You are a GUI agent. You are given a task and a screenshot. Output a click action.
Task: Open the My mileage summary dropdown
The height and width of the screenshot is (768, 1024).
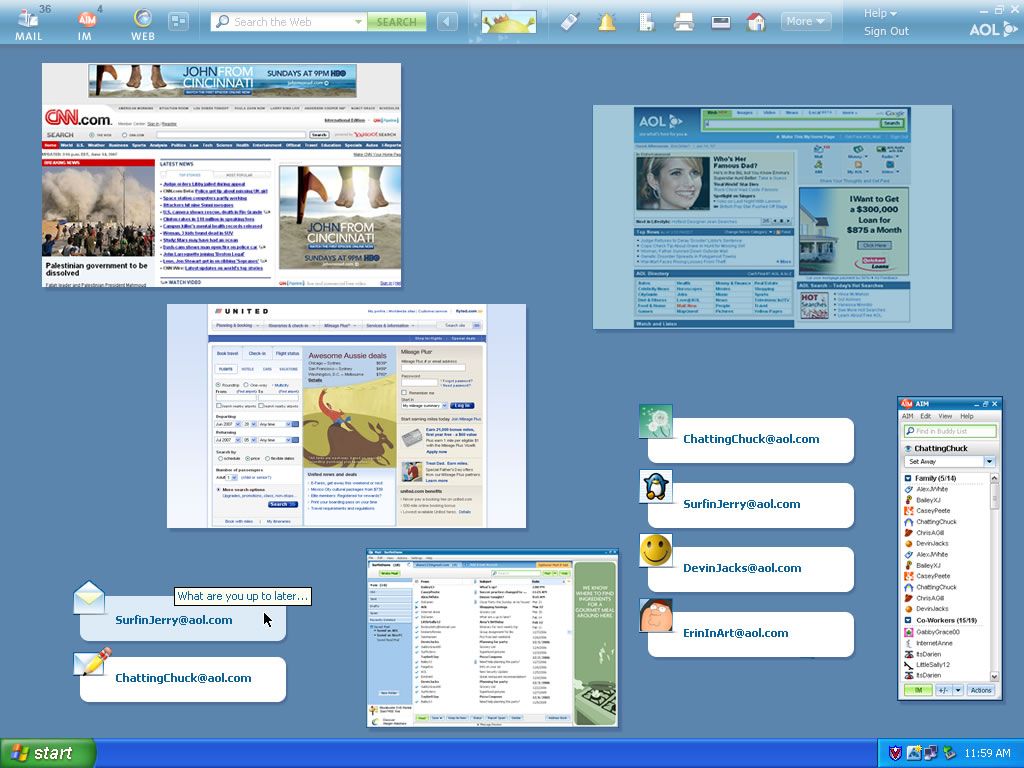[x=445, y=406]
